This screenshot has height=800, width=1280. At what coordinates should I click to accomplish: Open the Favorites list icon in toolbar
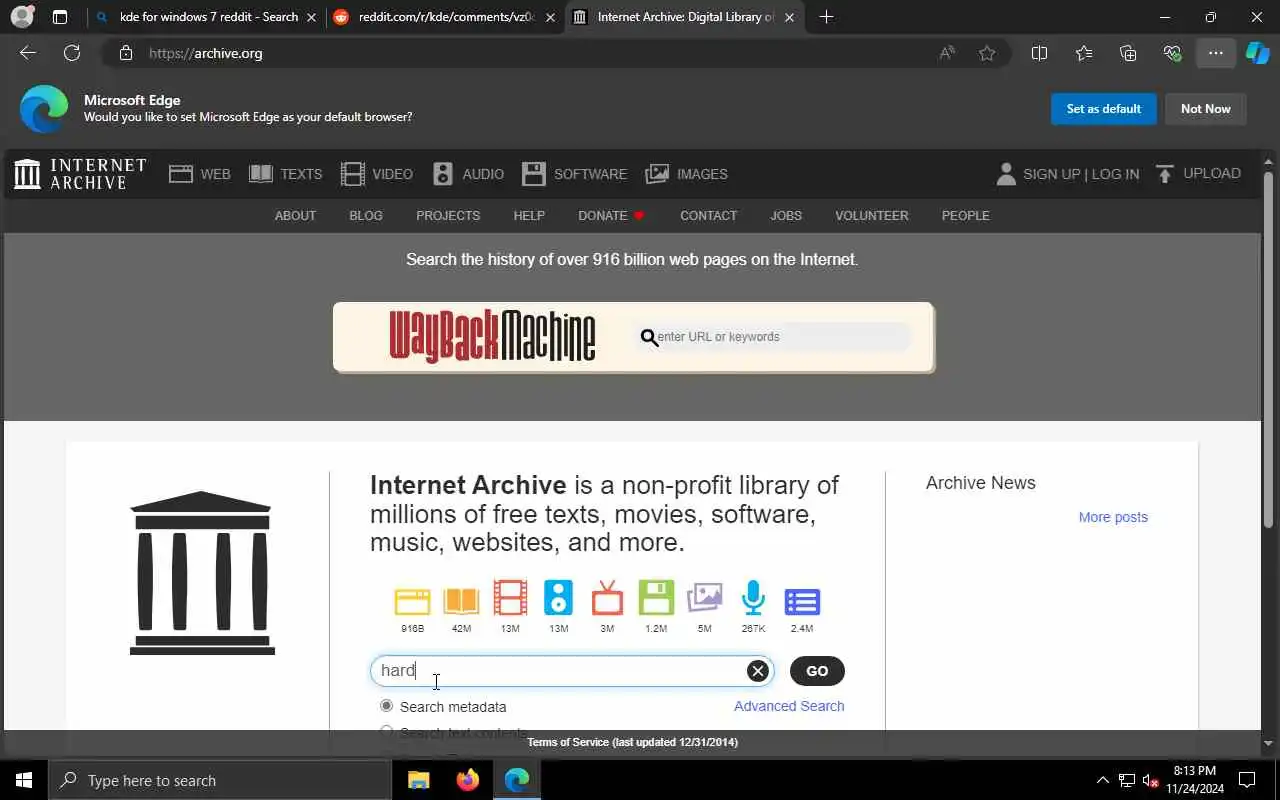click(x=1084, y=53)
